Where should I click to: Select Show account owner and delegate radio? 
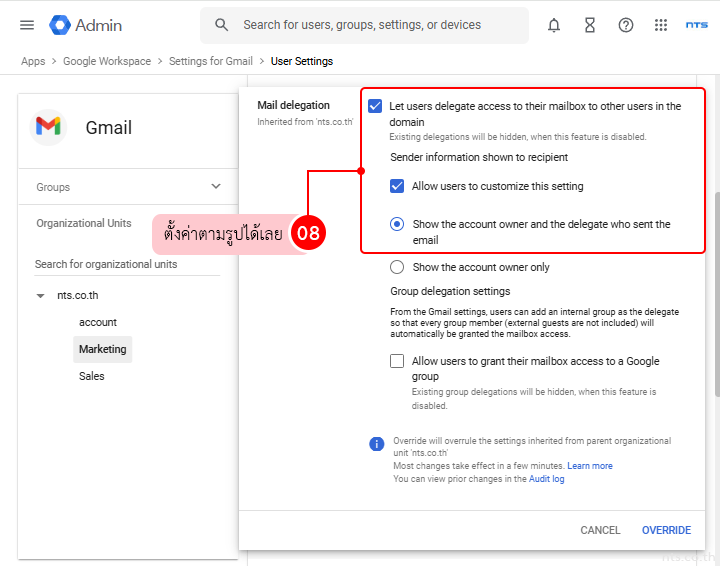[397, 224]
